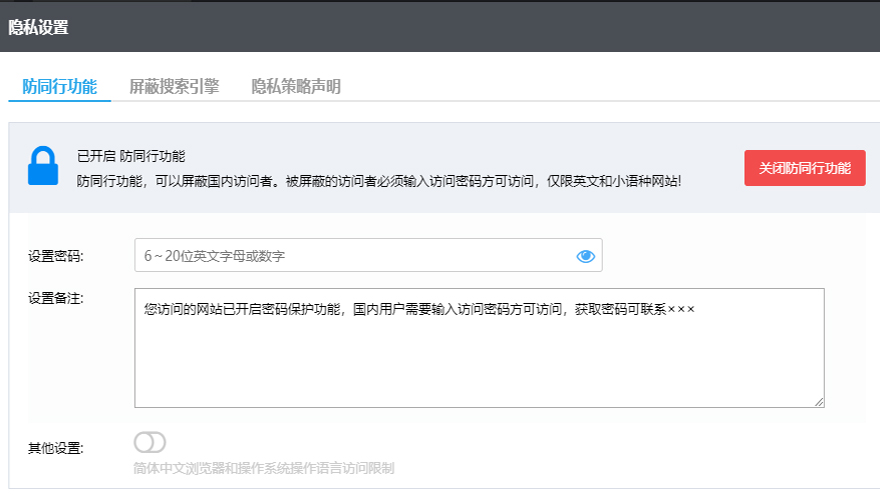Click the 6～20位英文字母或数字 placeholder text
This screenshot has width=880, height=500.
point(215,256)
